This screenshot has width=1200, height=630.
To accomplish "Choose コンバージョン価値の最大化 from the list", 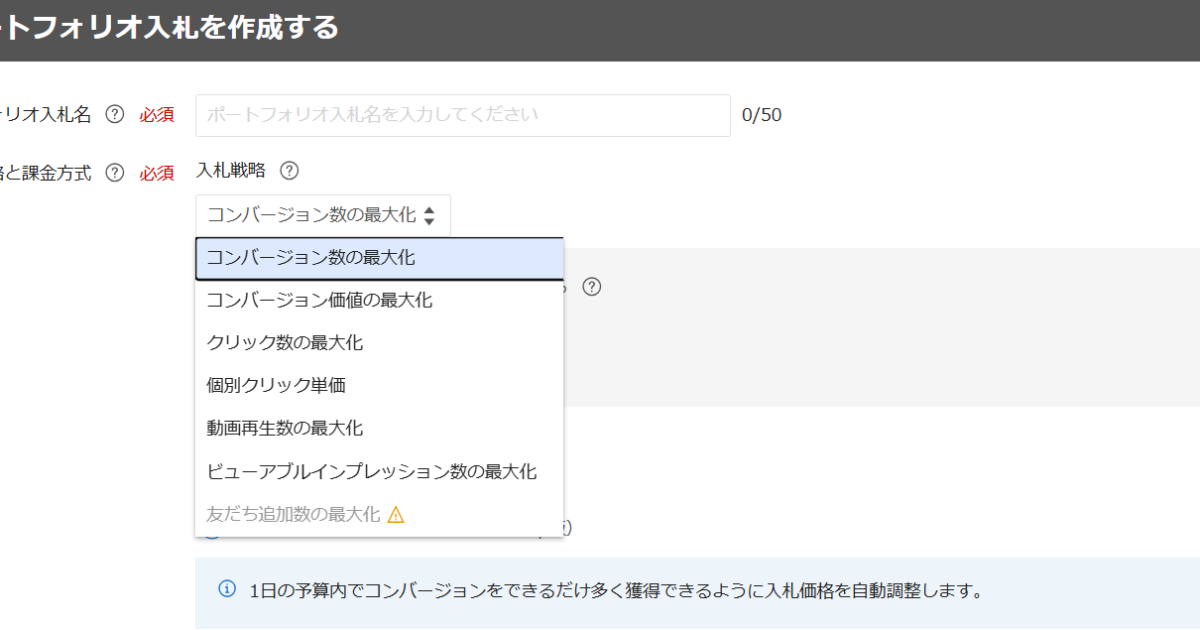I will [x=320, y=300].
